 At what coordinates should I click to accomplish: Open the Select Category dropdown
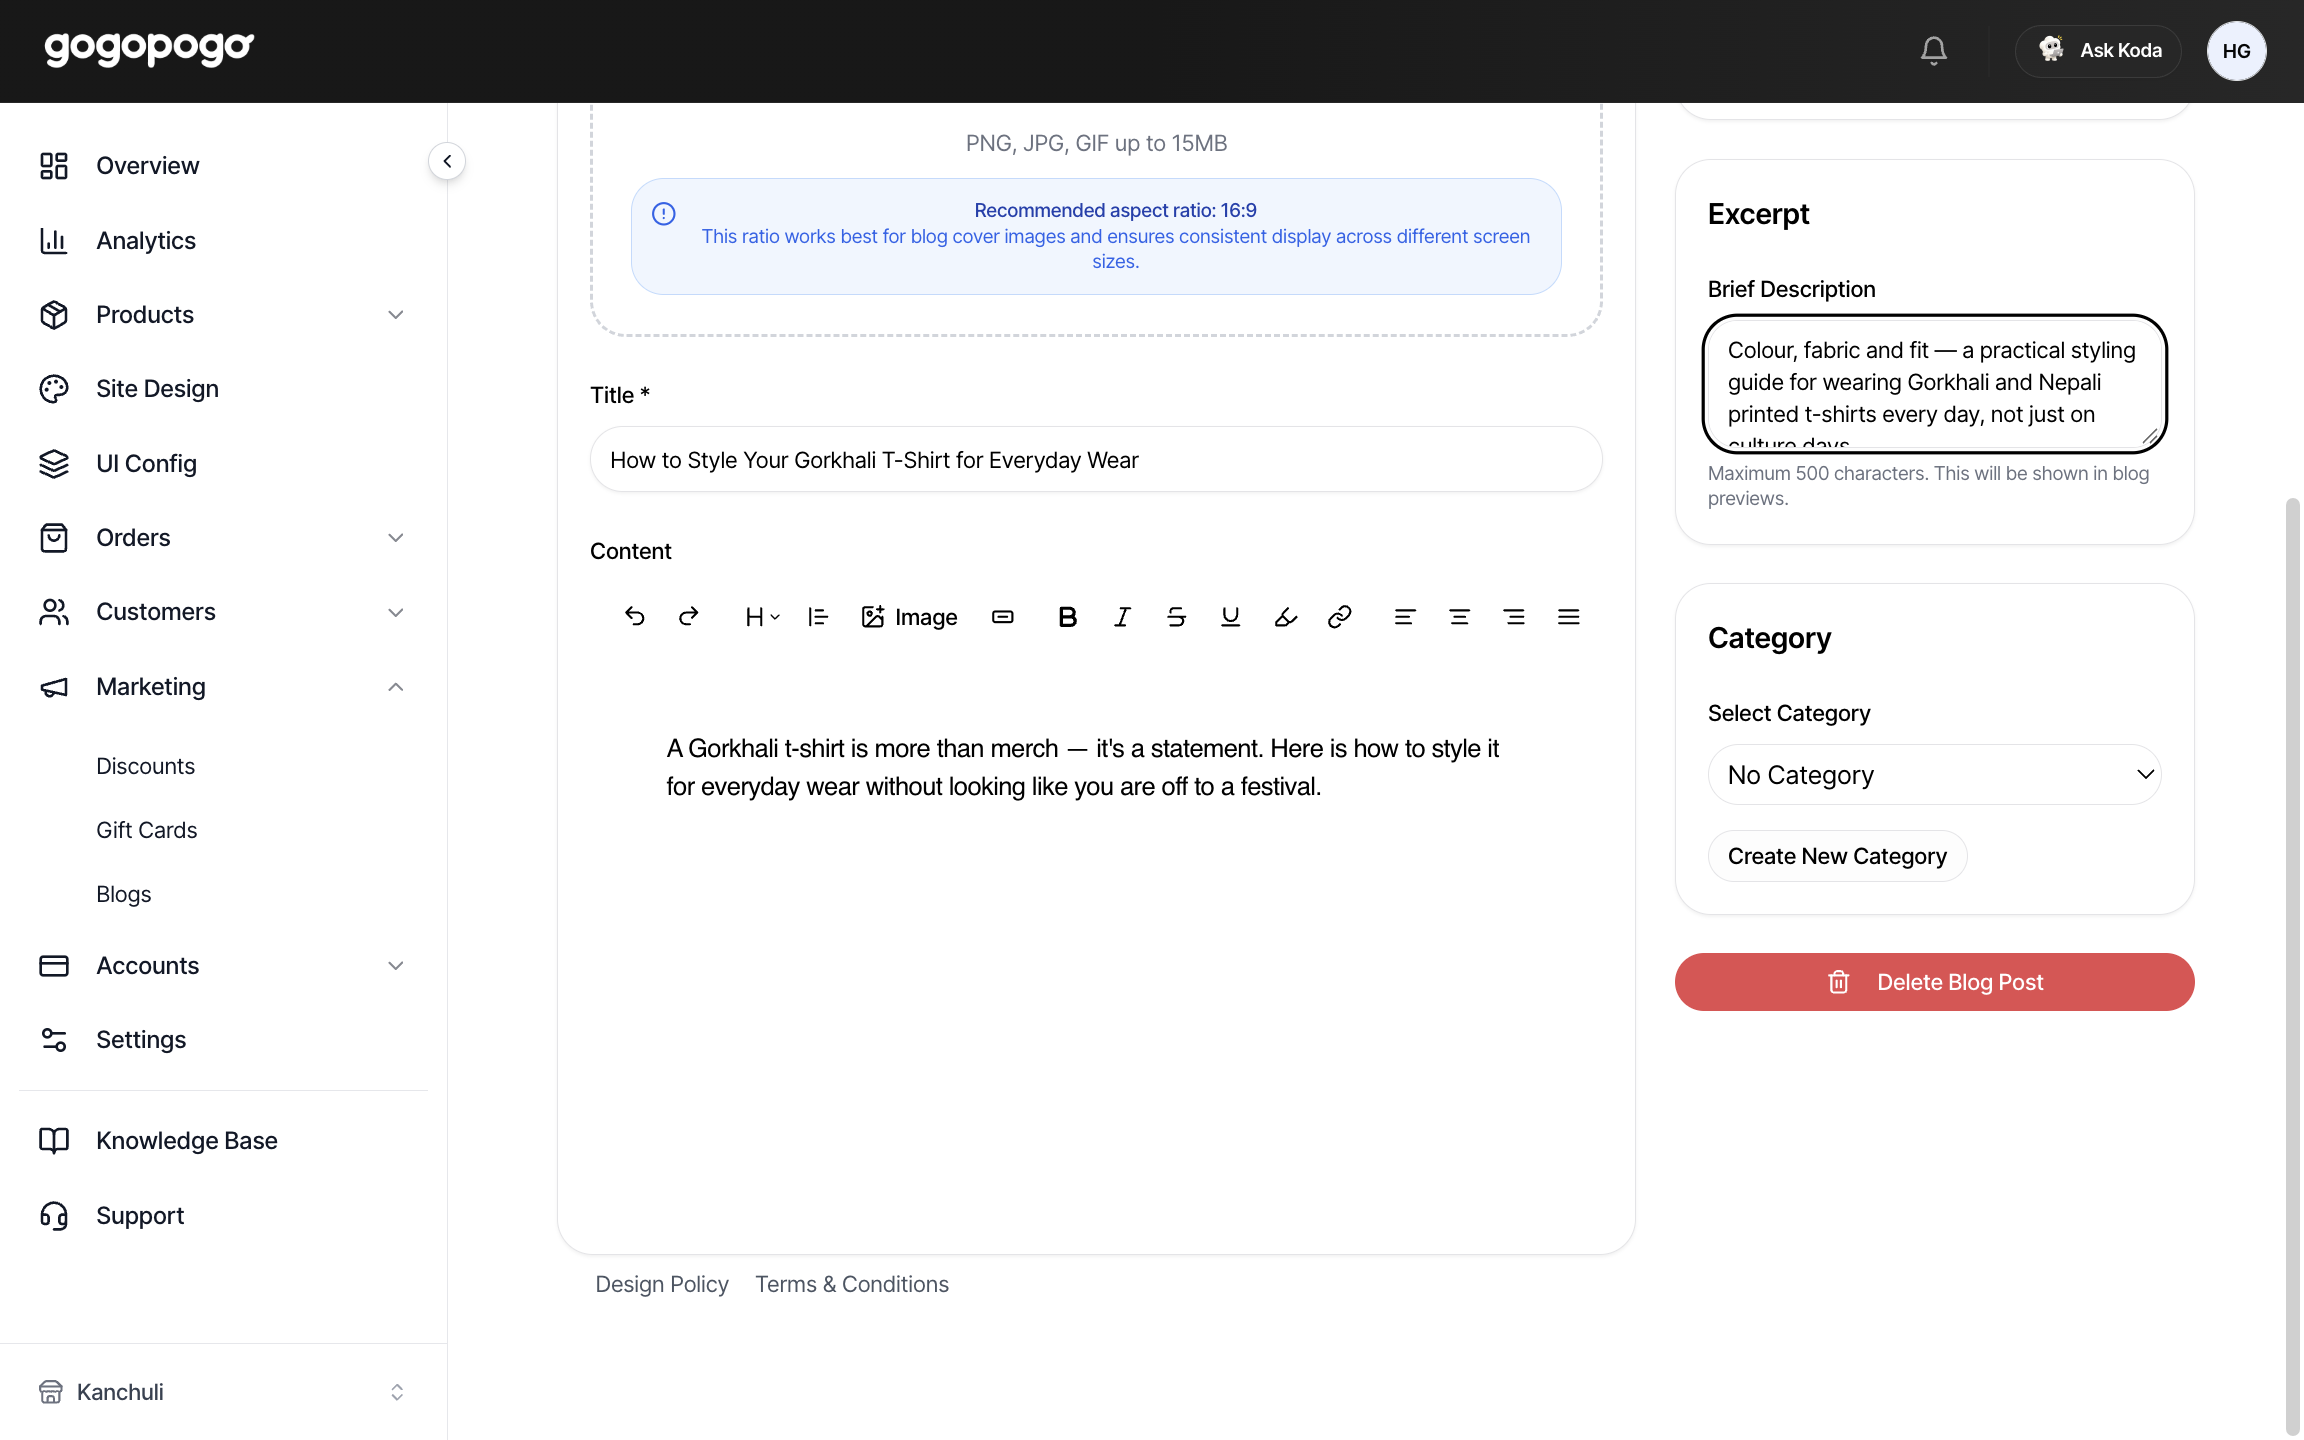[1934, 775]
